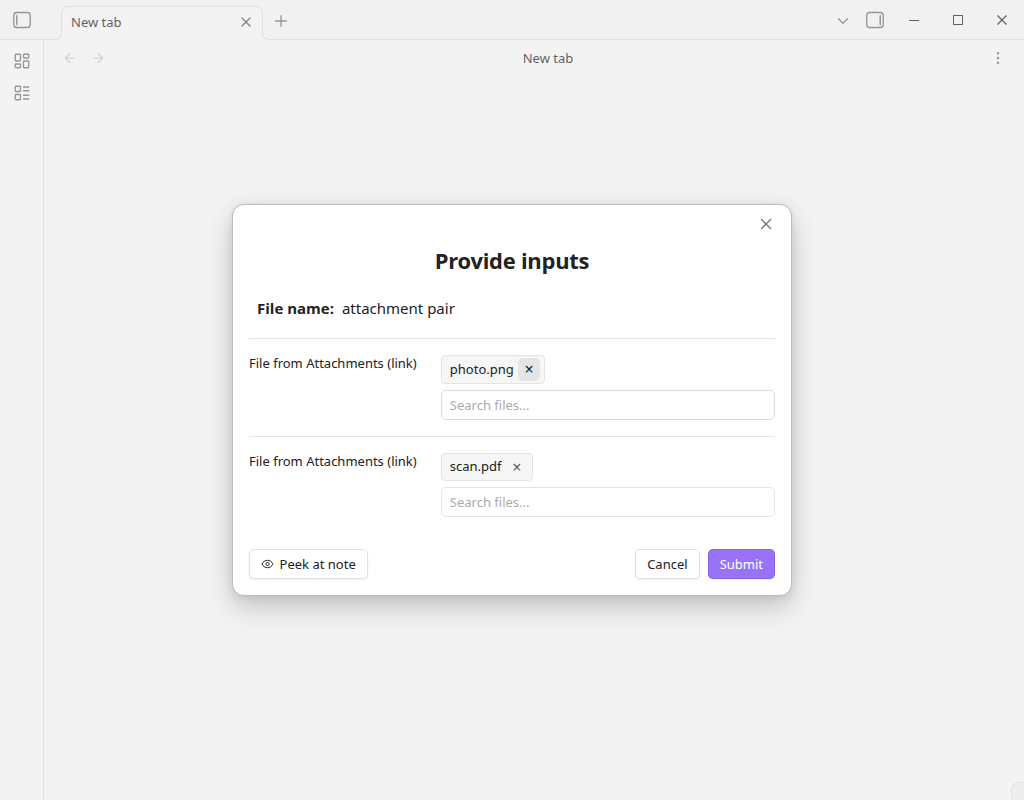Navigate forward with the right arrow
This screenshot has width=1024, height=800.
[x=98, y=58]
